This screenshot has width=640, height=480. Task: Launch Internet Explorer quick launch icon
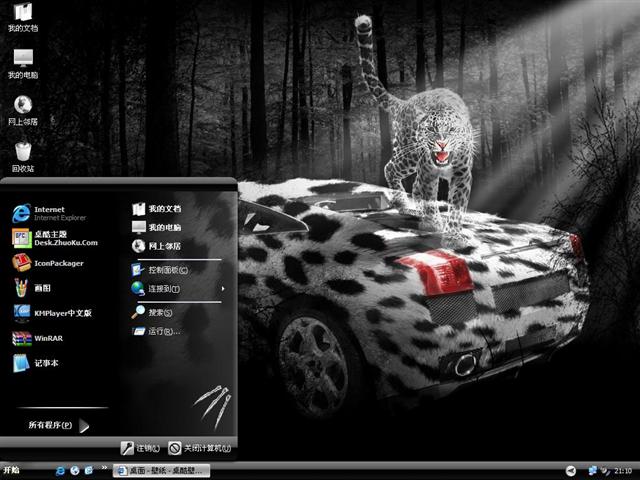click(x=60, y=471)
